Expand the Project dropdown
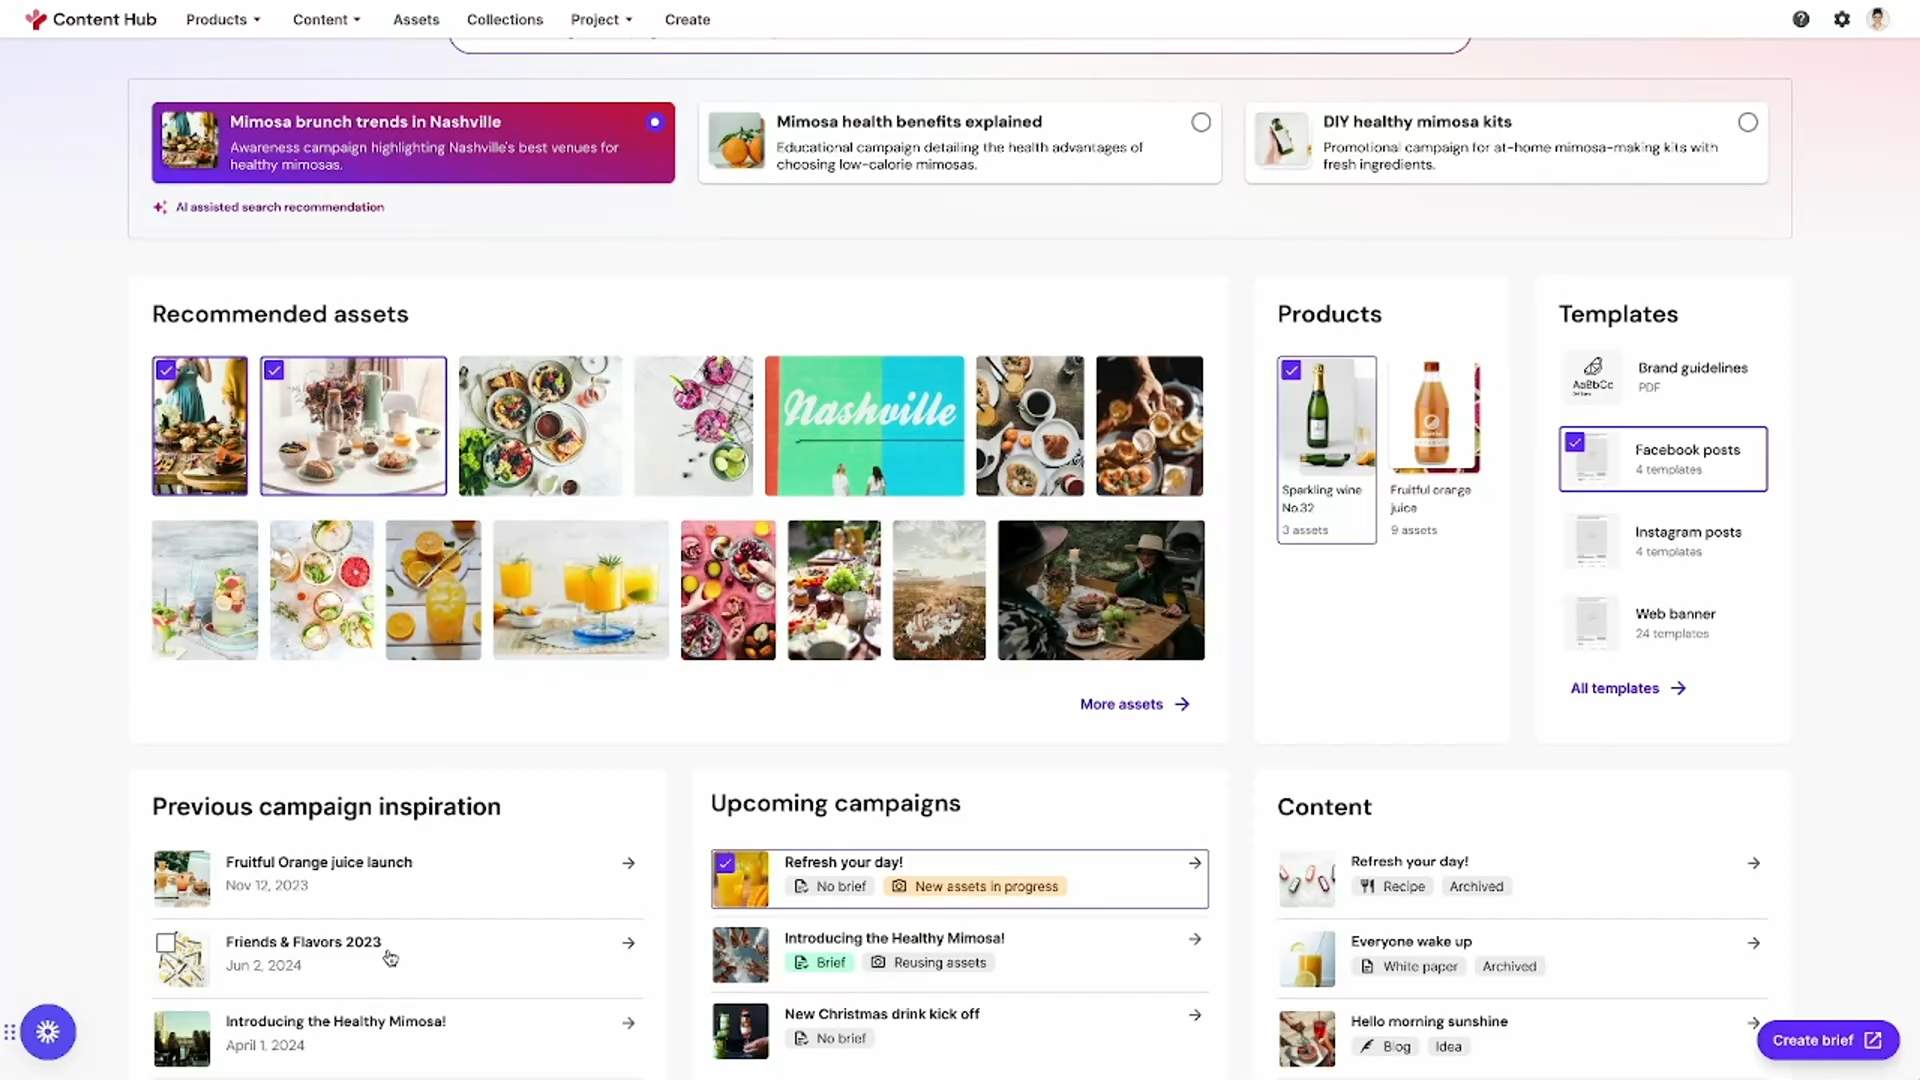The image size is (1920, 1080). pyautogui.click(x=600, y=19)
